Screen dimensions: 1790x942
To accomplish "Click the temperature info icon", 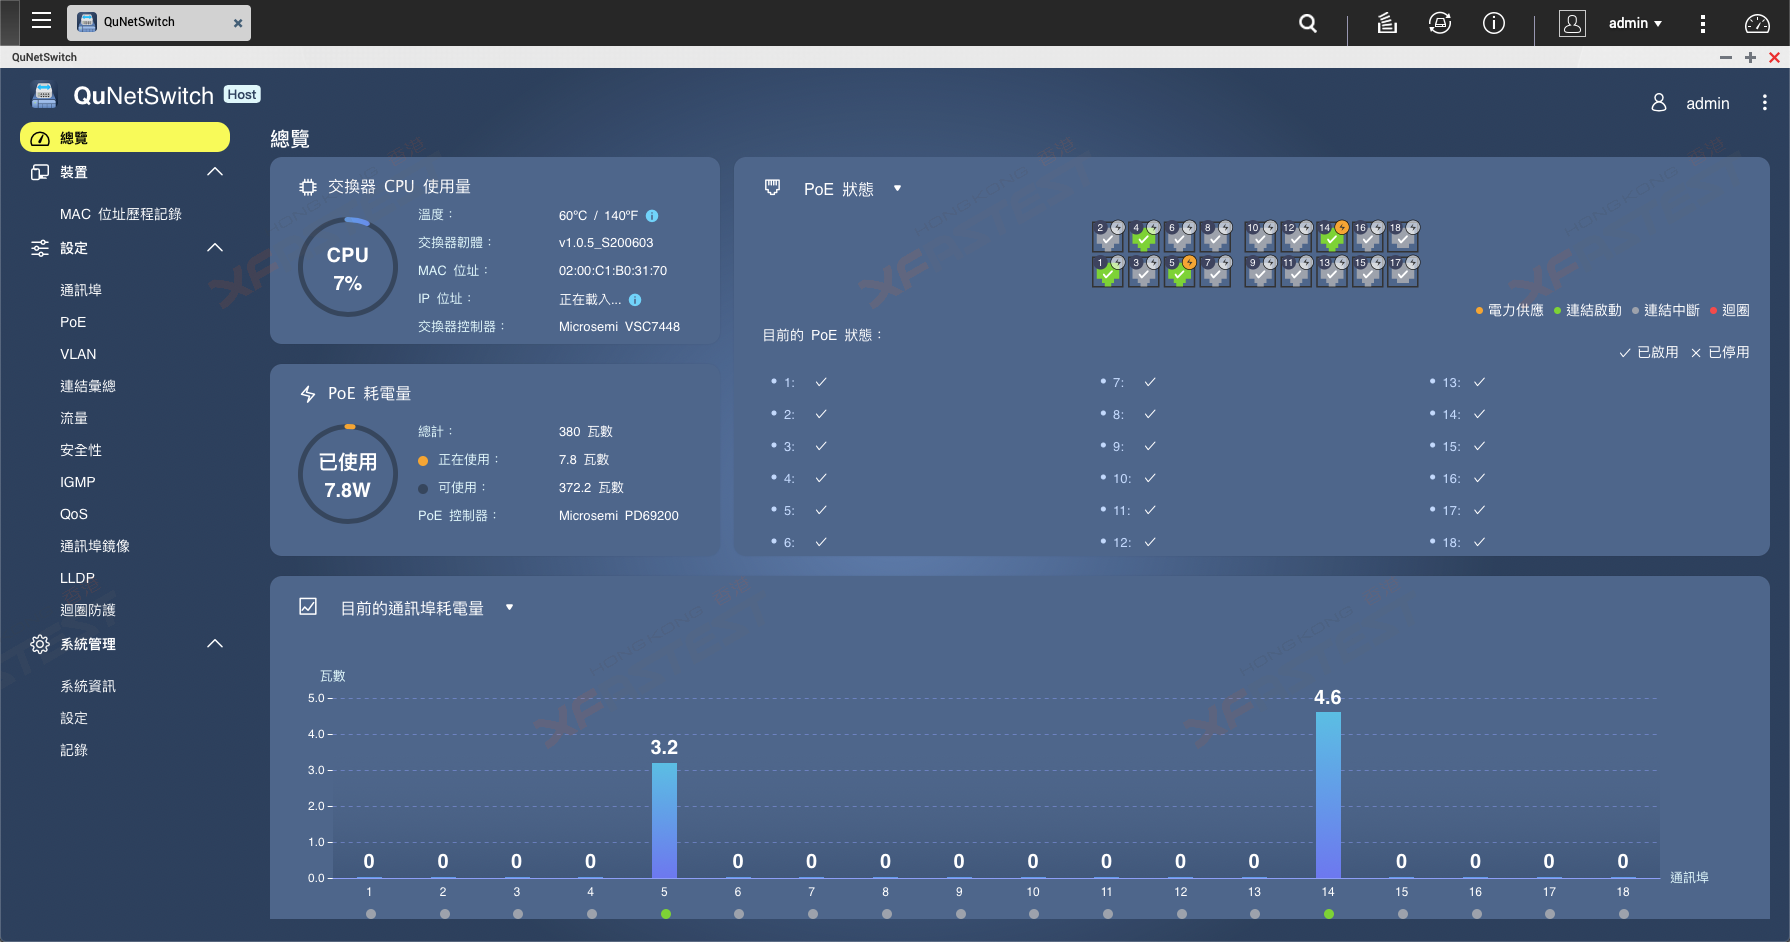I will point(652,216).
